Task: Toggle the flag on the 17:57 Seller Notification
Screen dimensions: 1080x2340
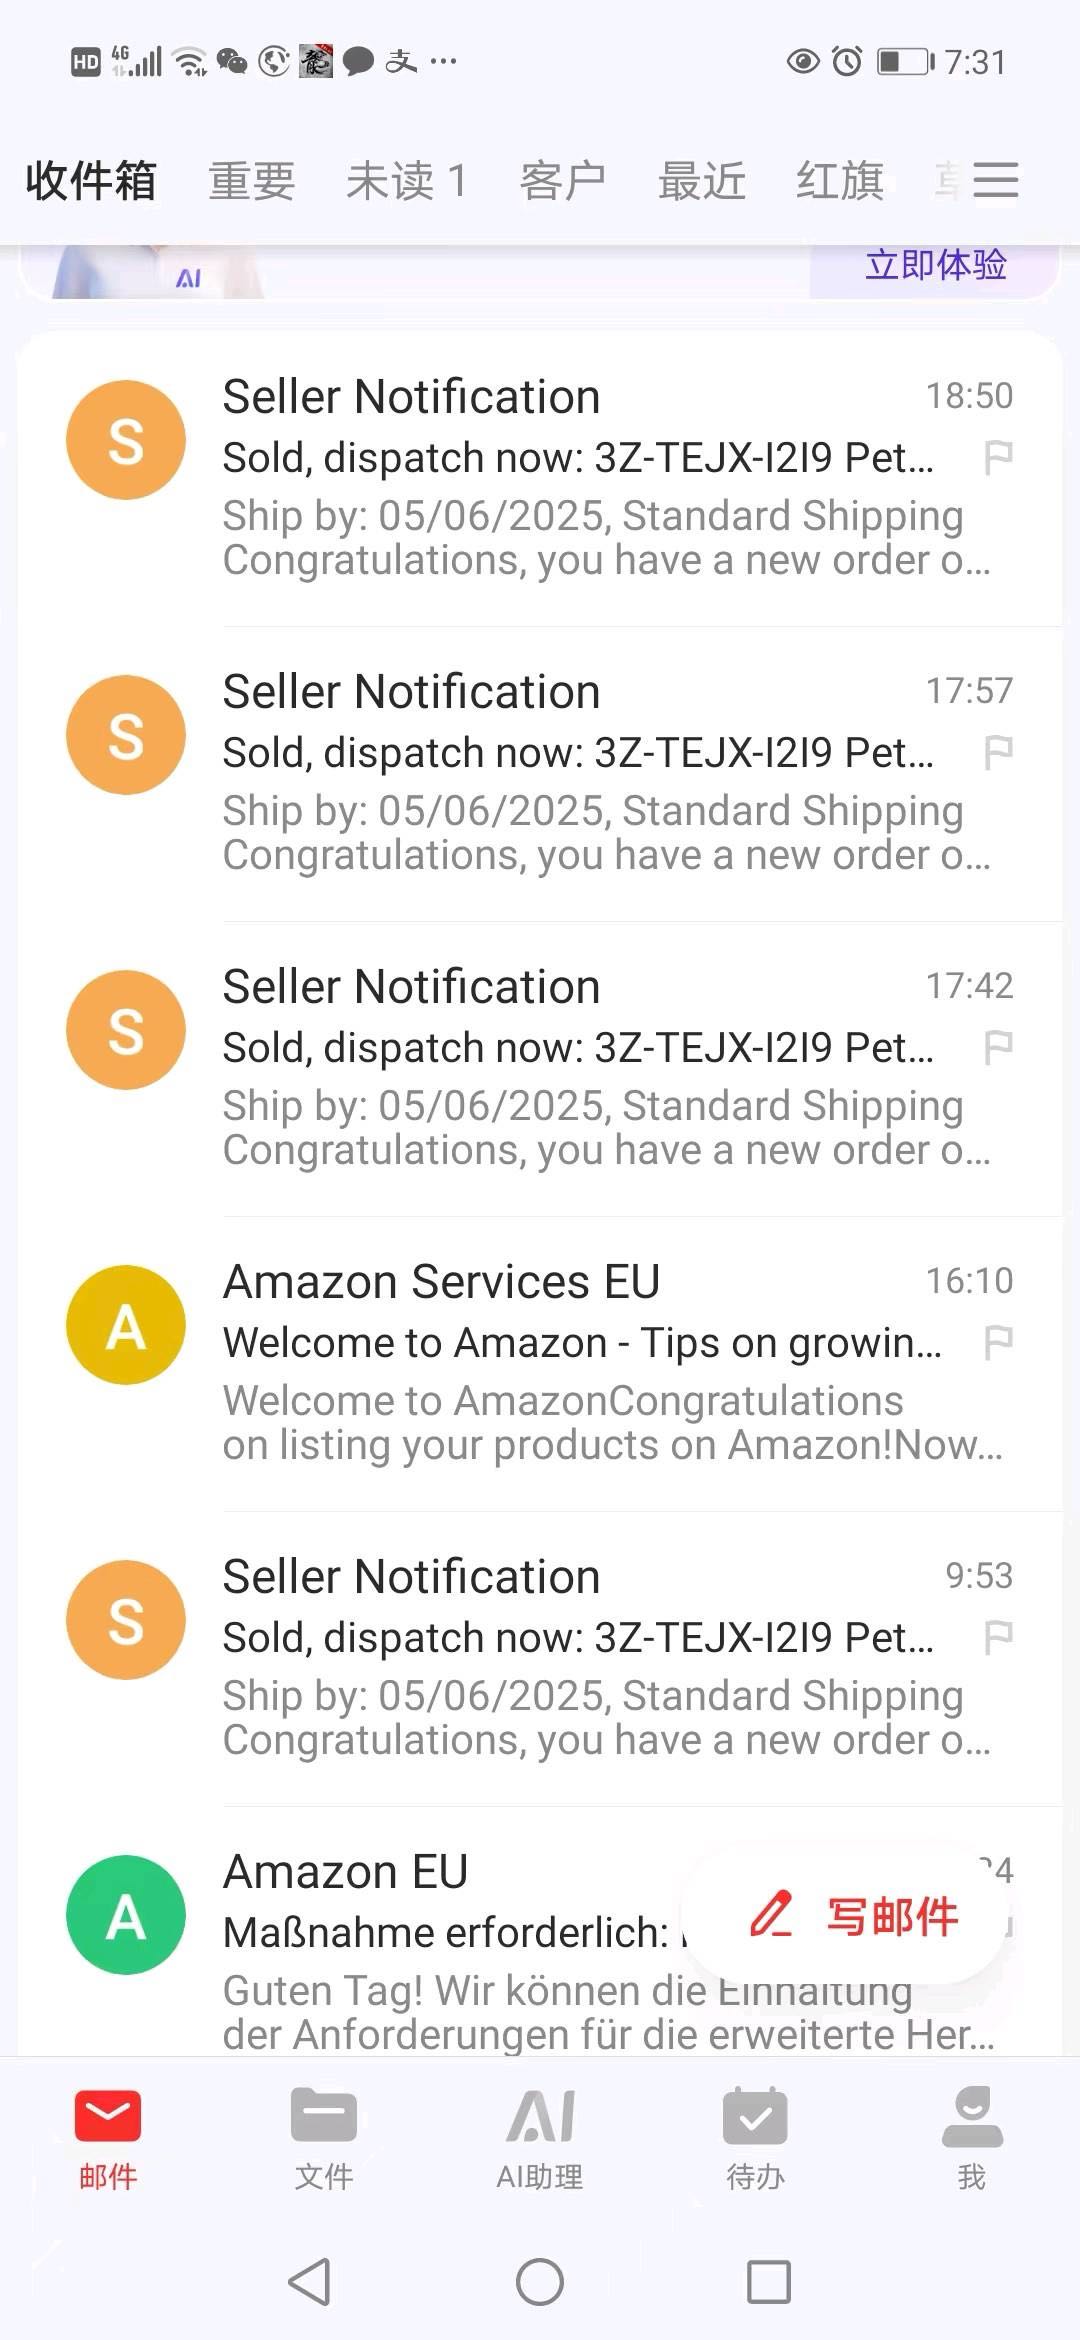Action: [x=999, y=752]
